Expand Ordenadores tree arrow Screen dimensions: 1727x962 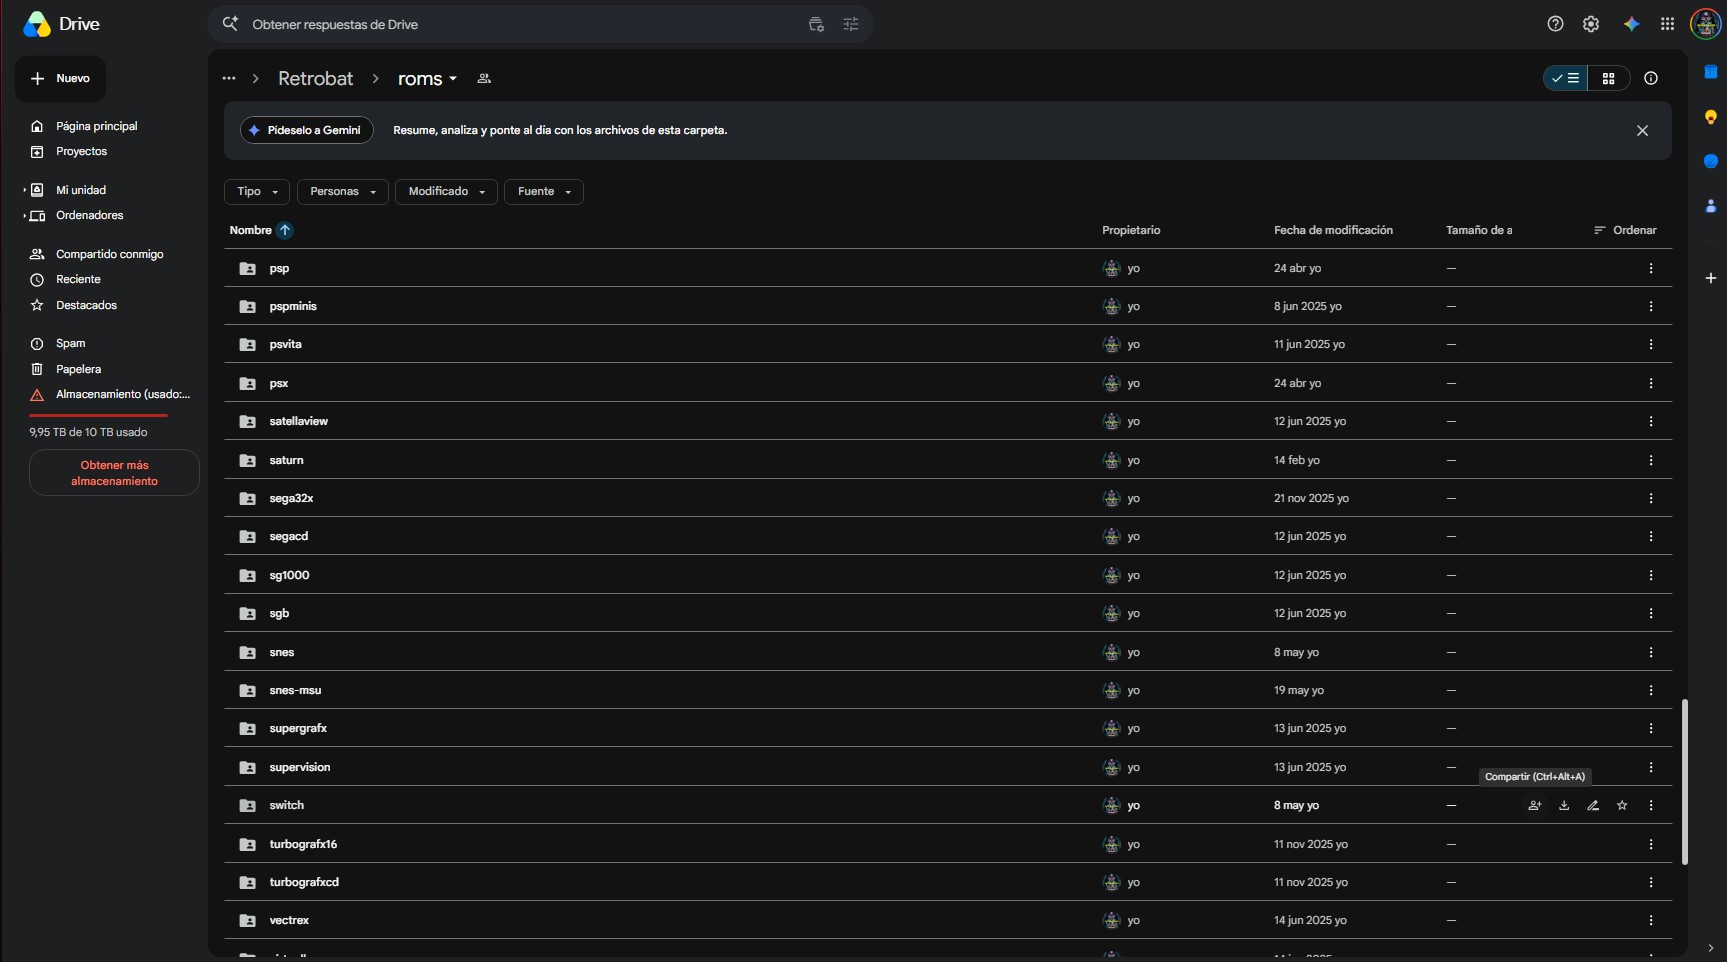click(24, 216)
